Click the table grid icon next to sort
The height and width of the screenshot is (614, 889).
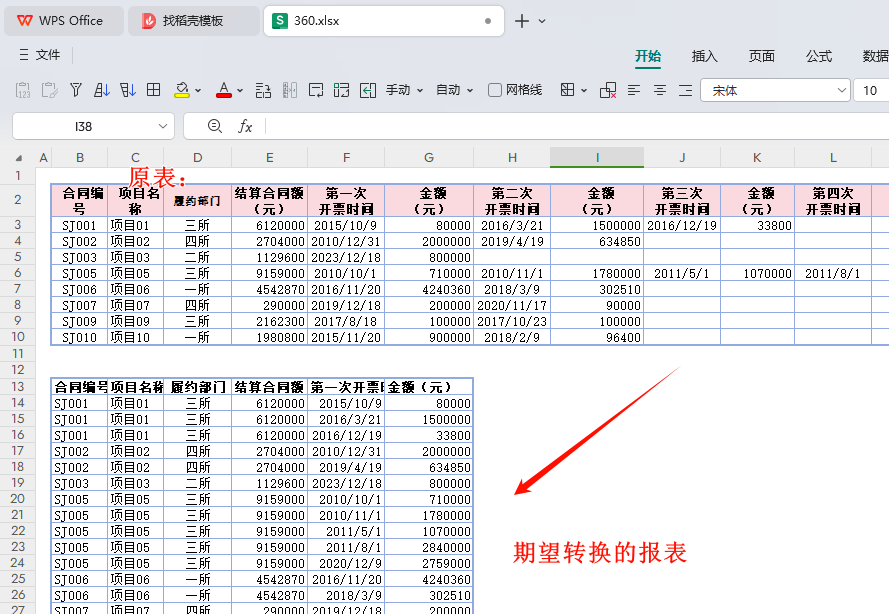coord(153,90)
